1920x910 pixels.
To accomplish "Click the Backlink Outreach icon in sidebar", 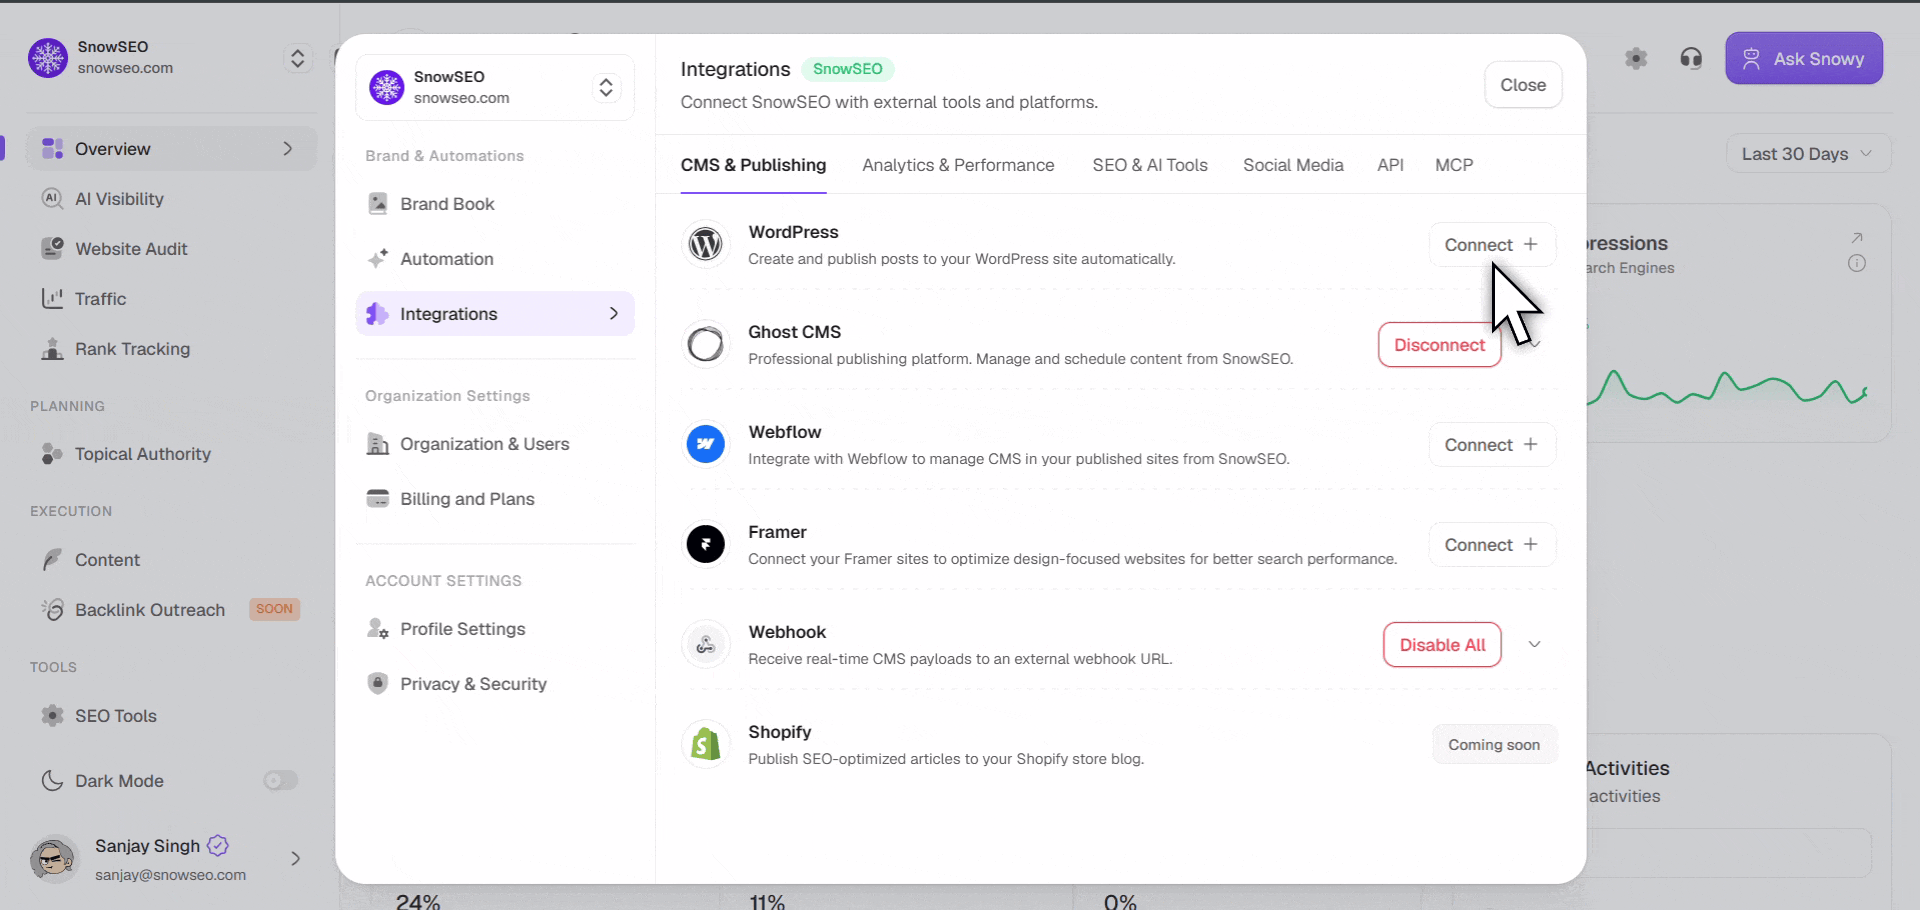I will pos(52,609).
